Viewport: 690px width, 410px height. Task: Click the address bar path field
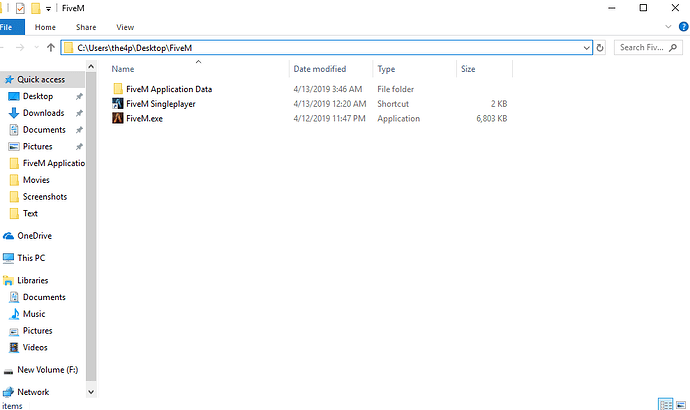click(x=327, y=48)
